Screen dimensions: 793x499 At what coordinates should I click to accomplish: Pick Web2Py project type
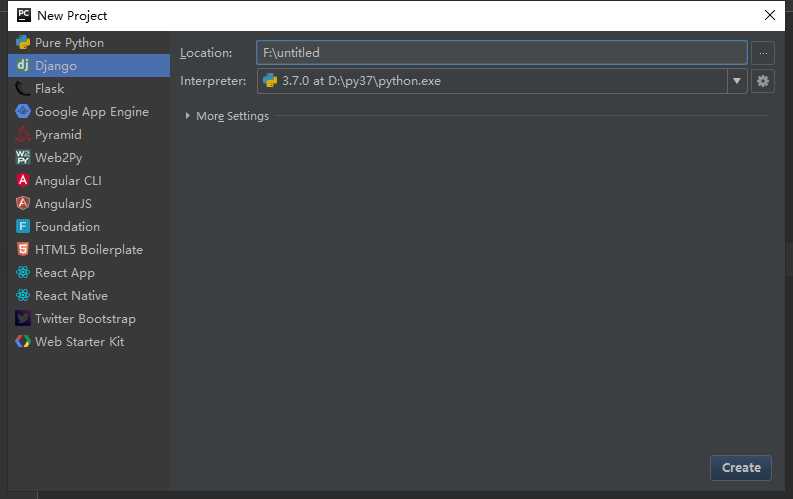[x=89, y=157]
